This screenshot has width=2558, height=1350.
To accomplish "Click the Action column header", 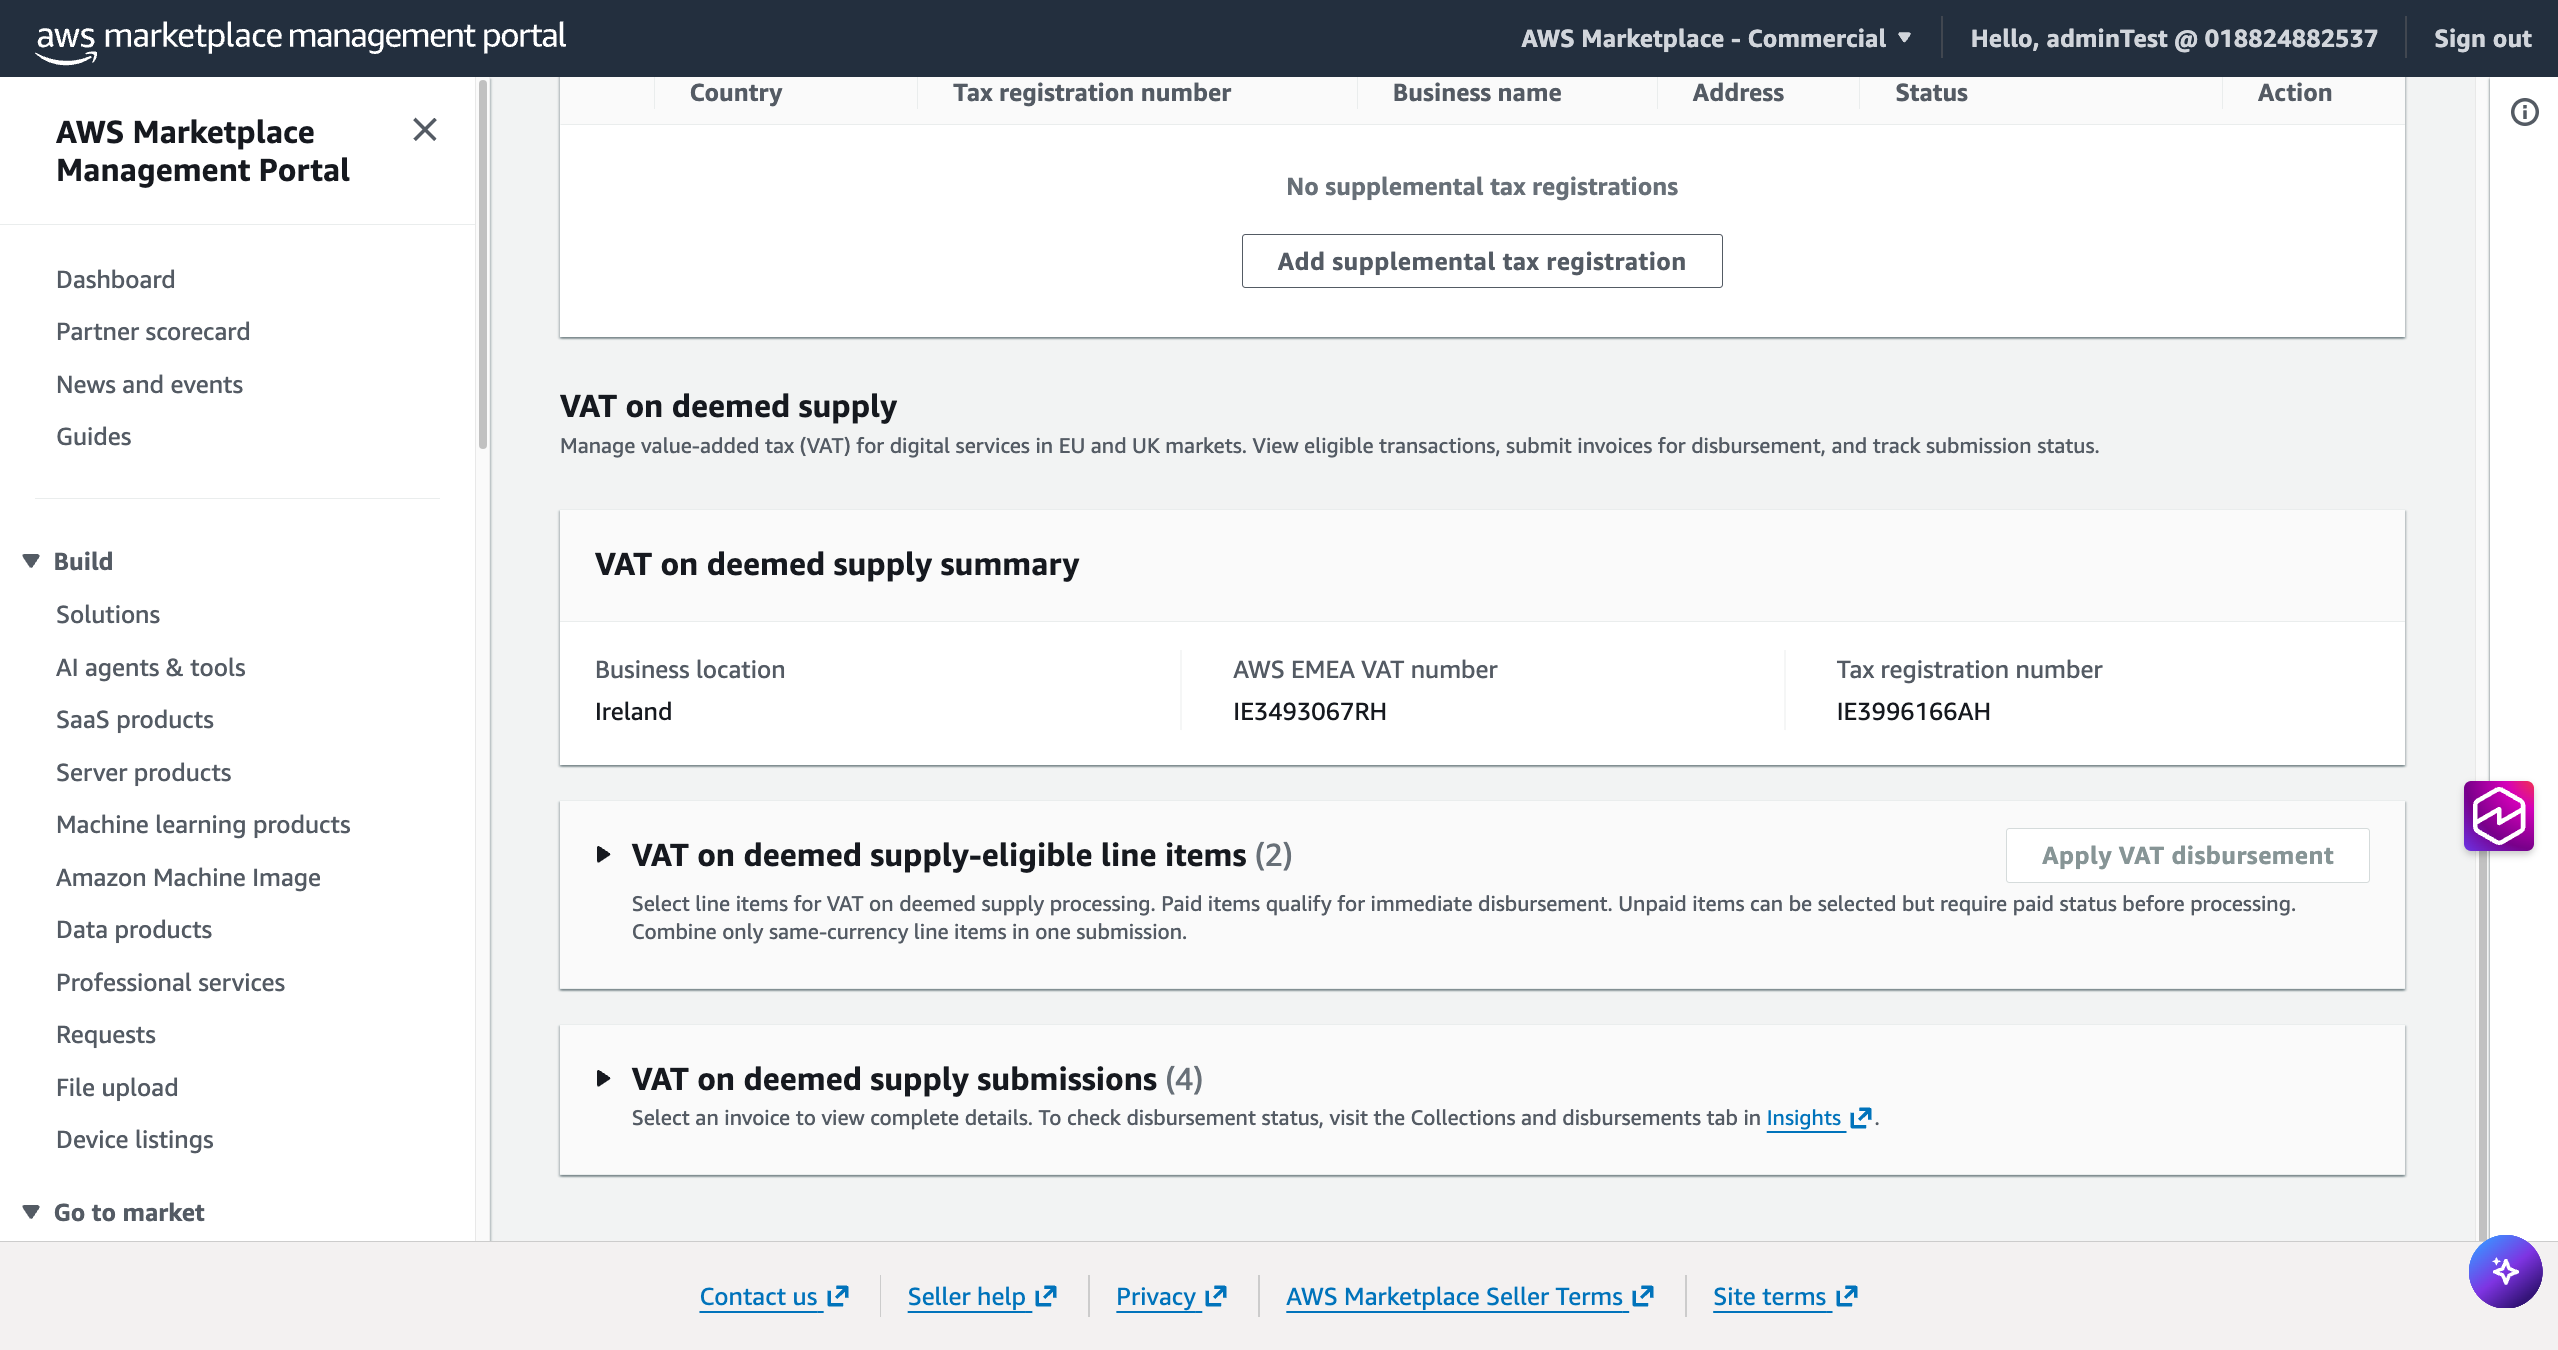I will pyautogui.click(x=2295, y=92).
